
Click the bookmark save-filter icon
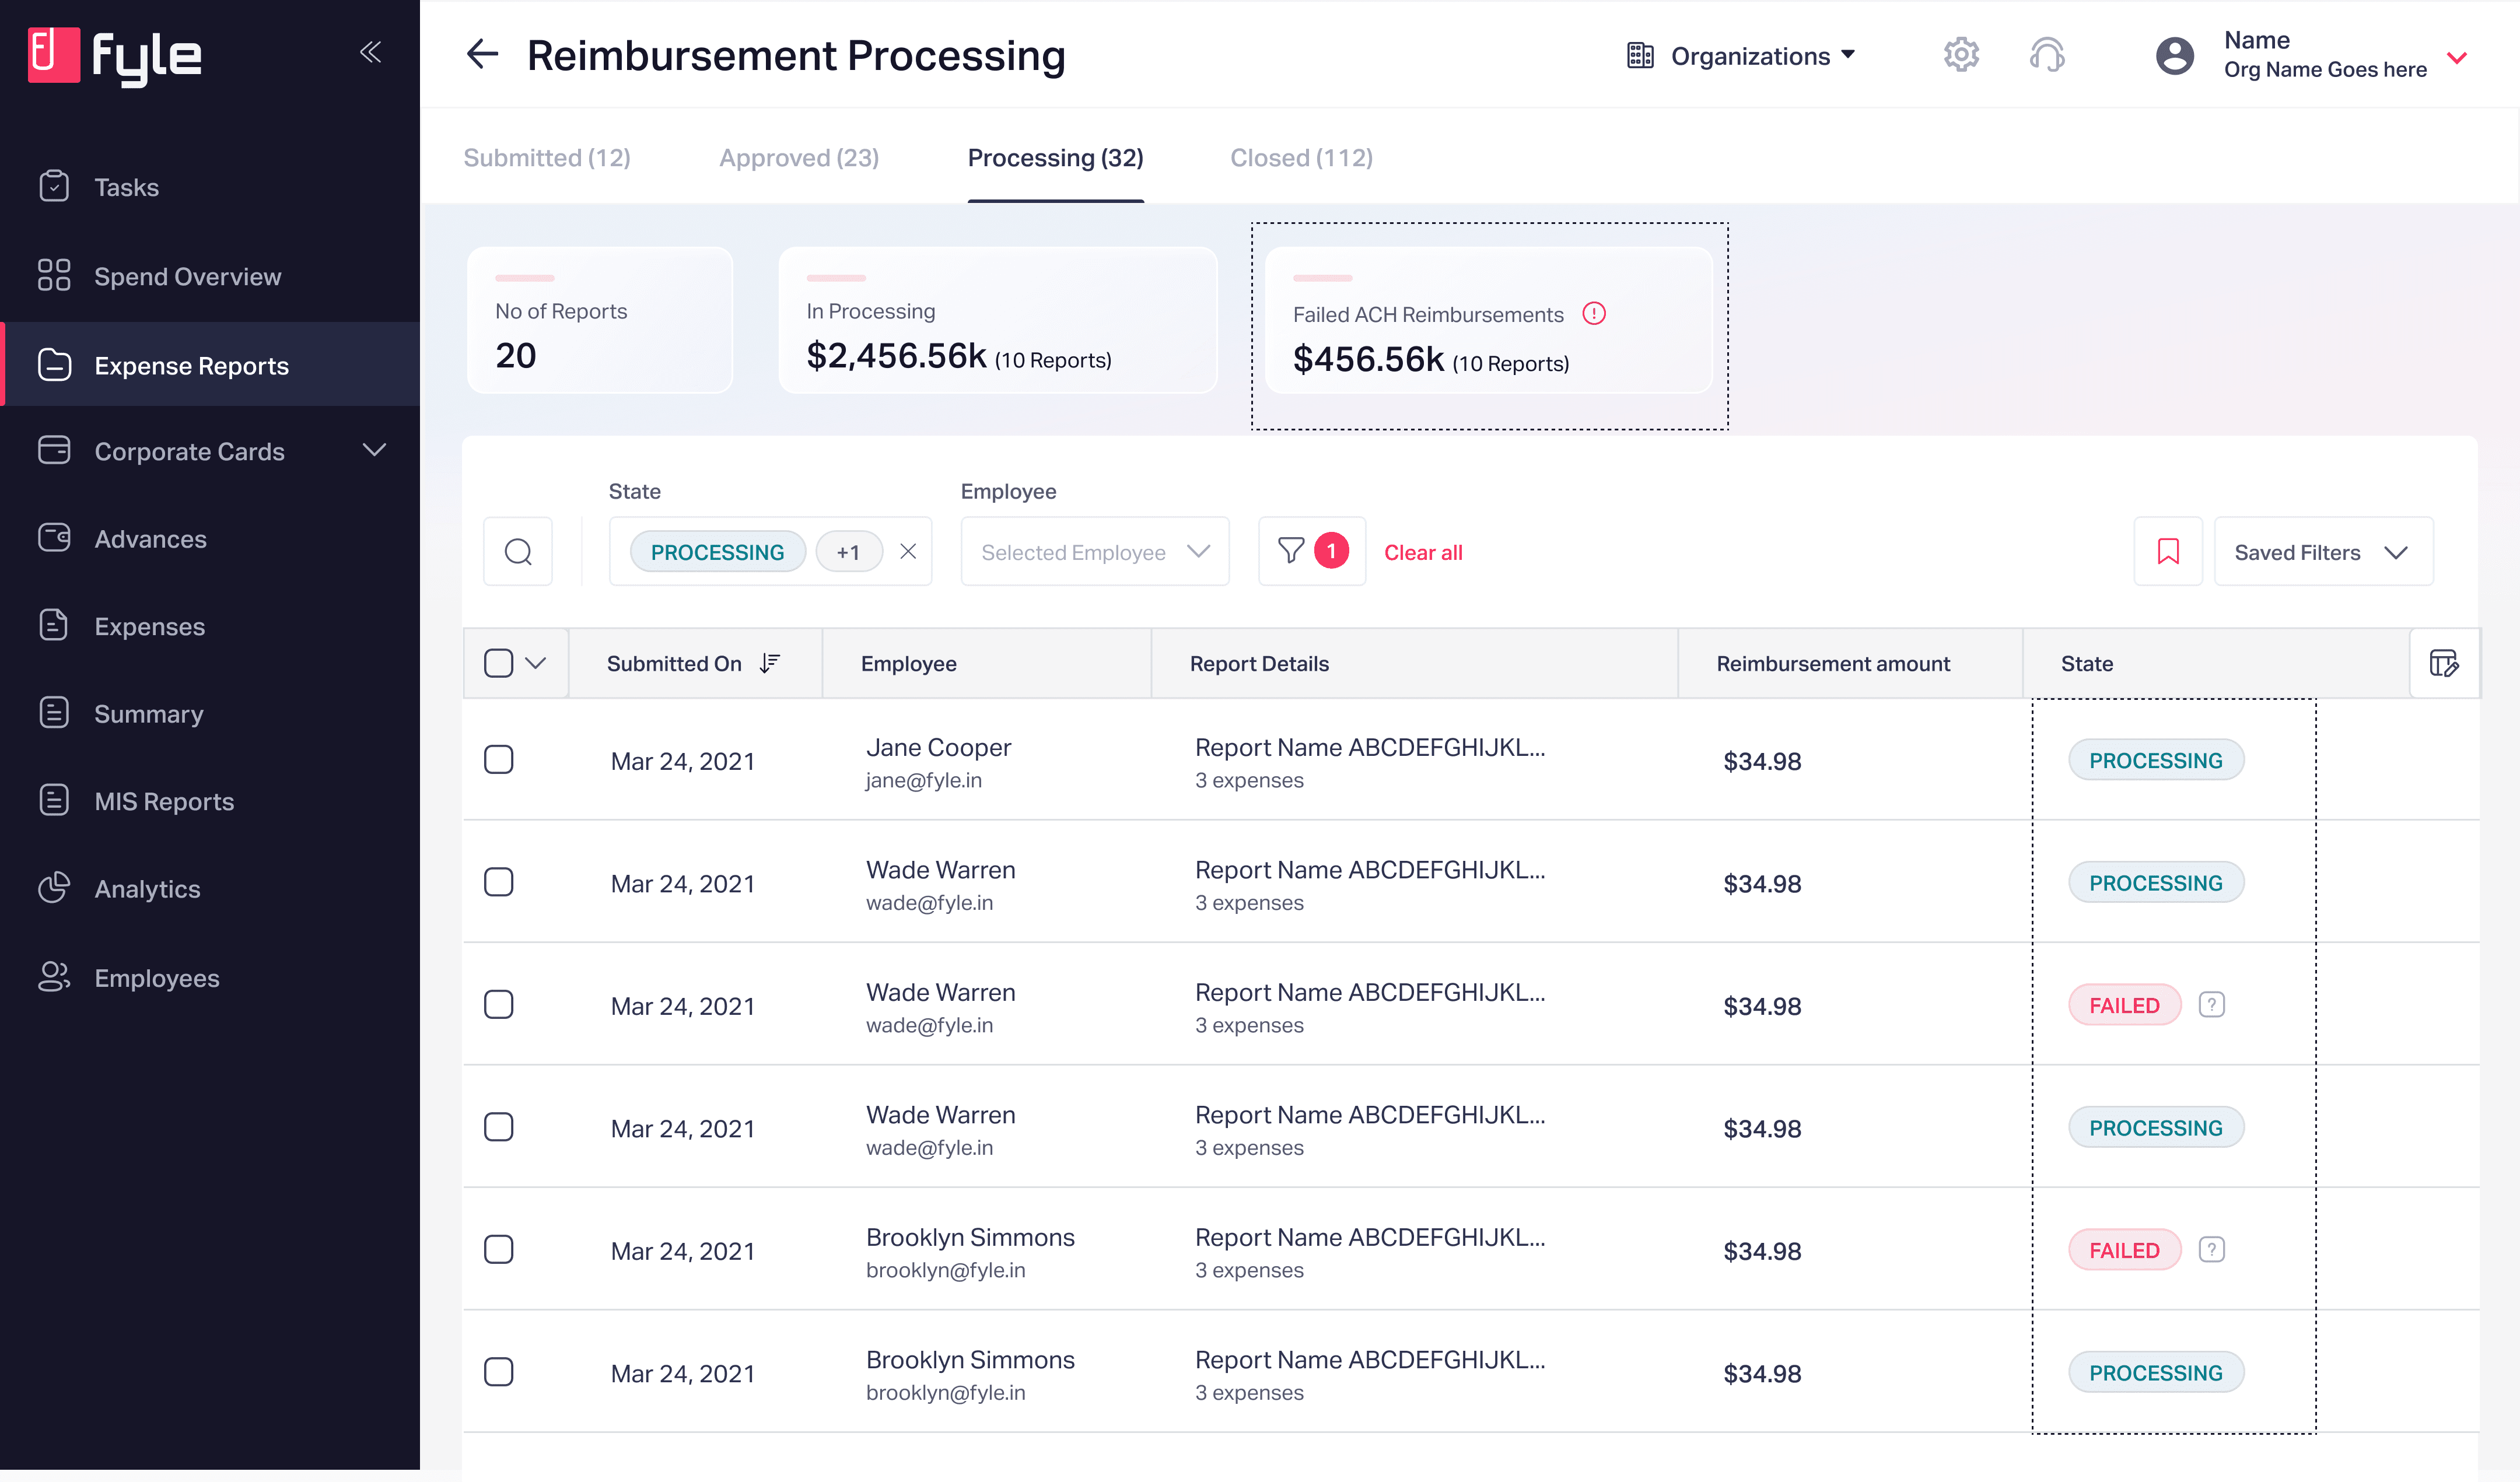pyautogui.click(x=2168, y=552)
